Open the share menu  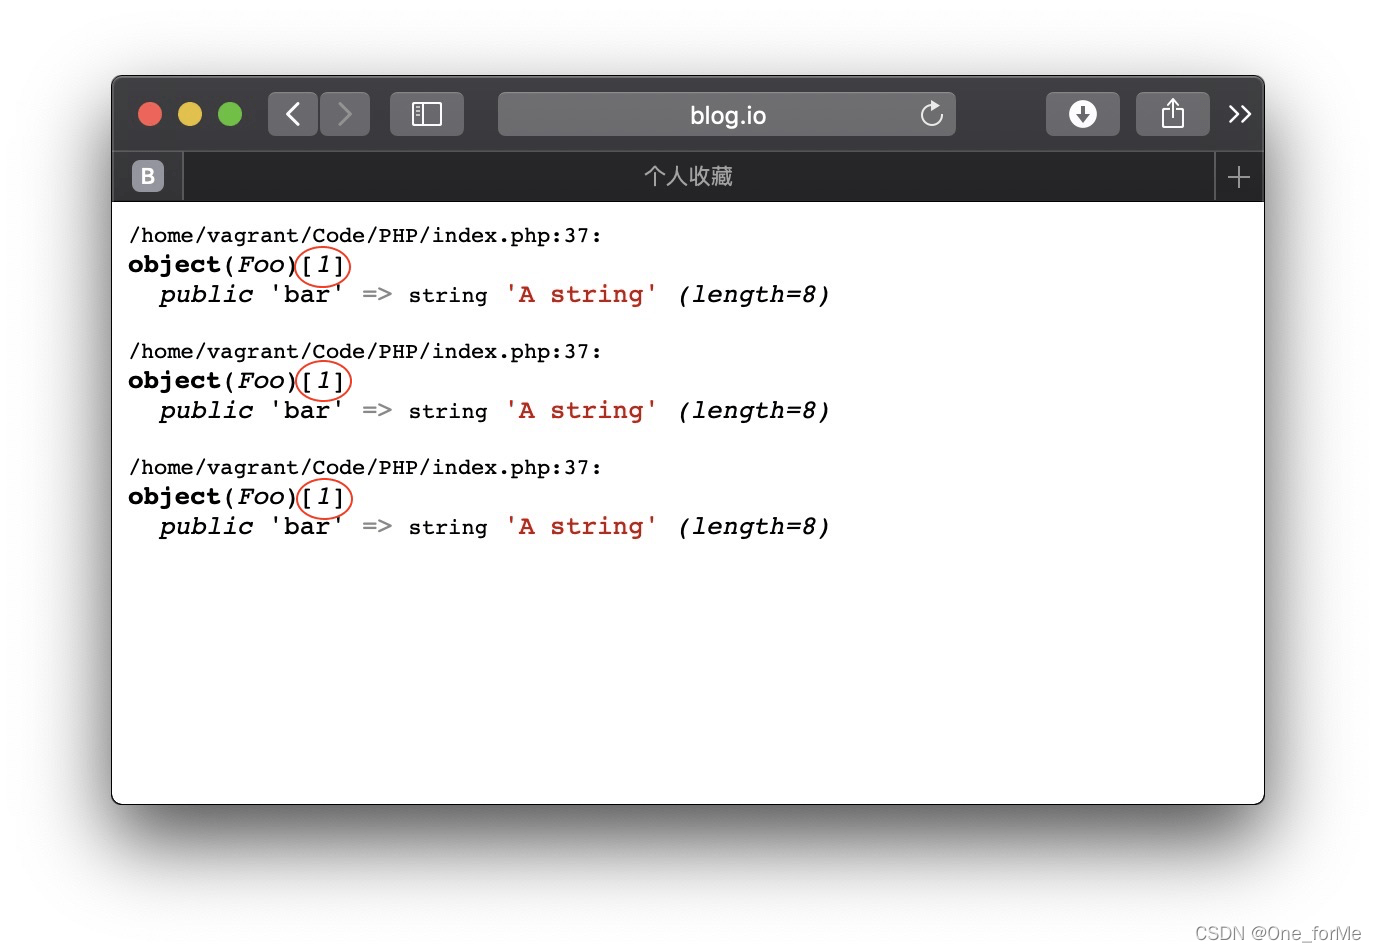tap(1173, 114)
